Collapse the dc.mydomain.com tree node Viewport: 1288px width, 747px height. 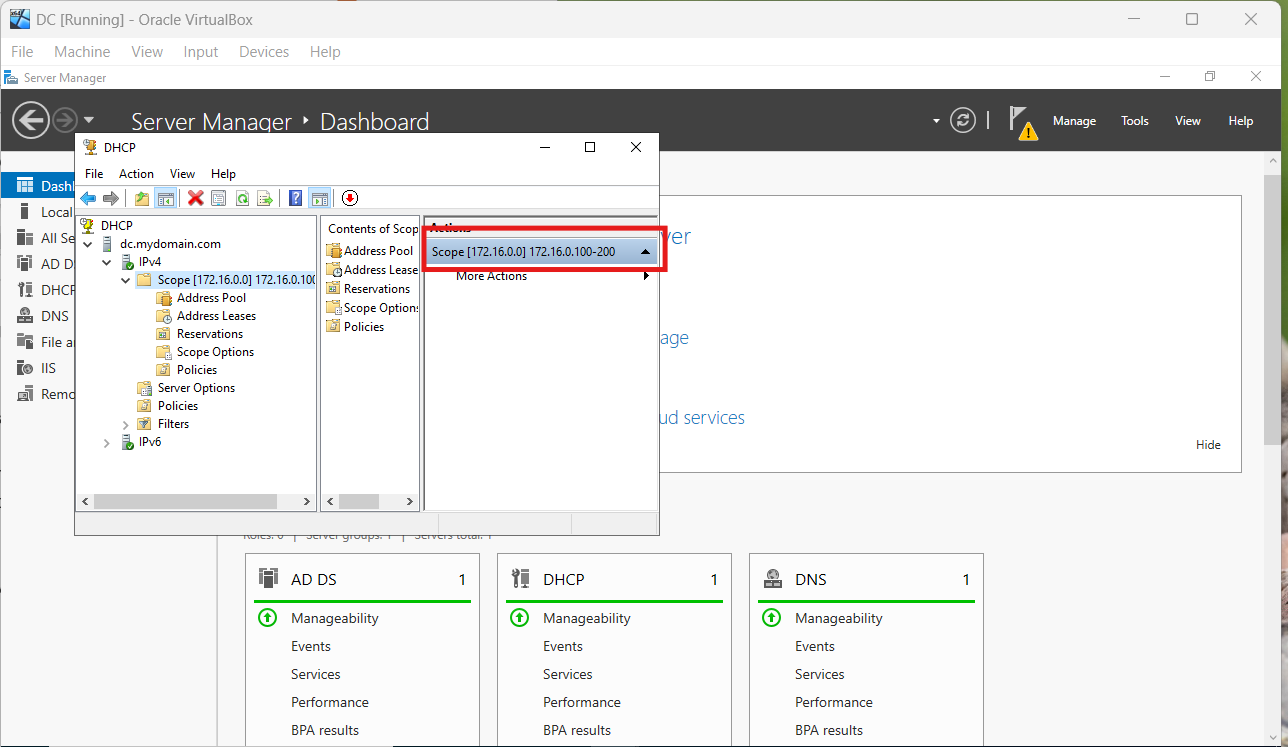[x=88, y=244]
